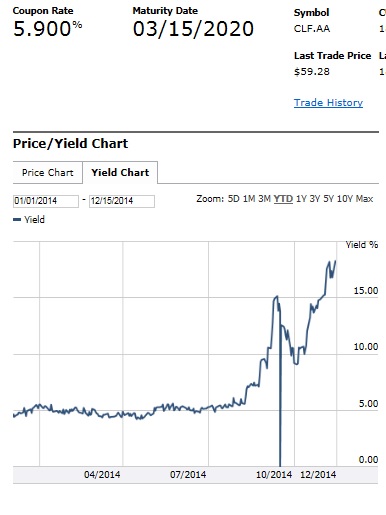The height and width of the screenshot is (515, 386).
Task: Click the end date field 12/15/2014
Action: point(122,201)
